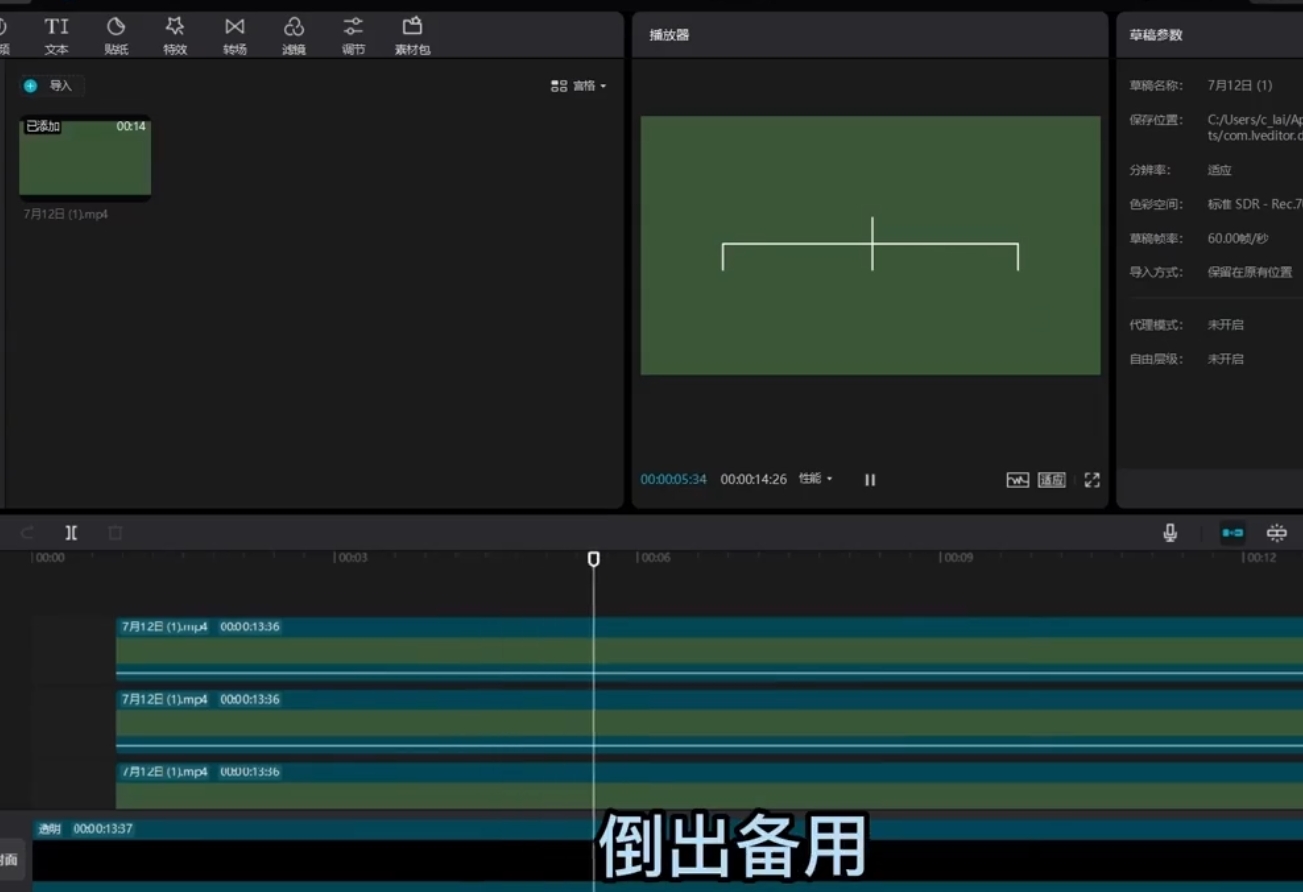Click the timeline playhead marker

[x=594, y=559]
